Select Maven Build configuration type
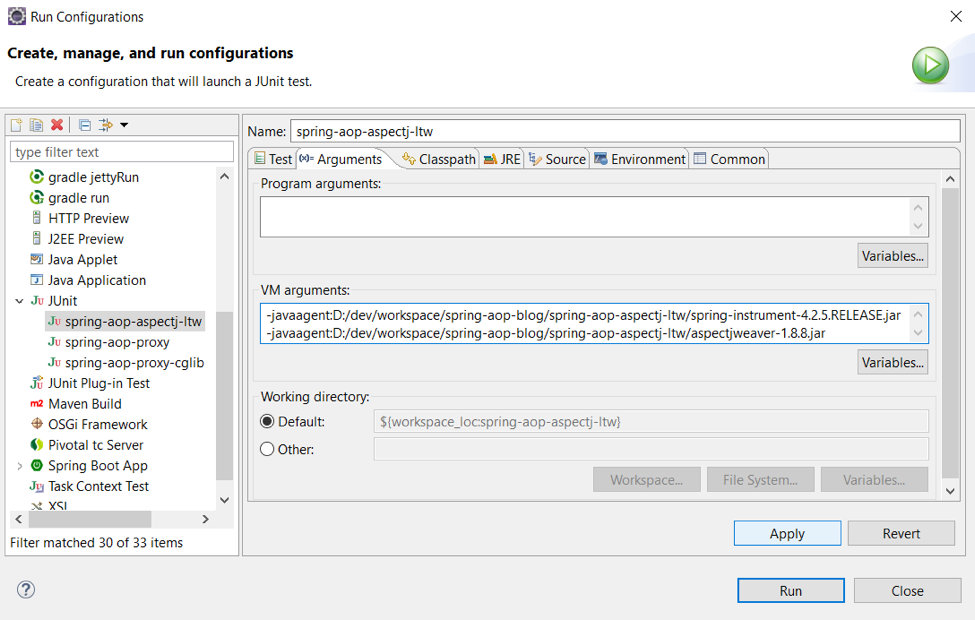Viewport: 975px width, 620px height. coord(85,404)
